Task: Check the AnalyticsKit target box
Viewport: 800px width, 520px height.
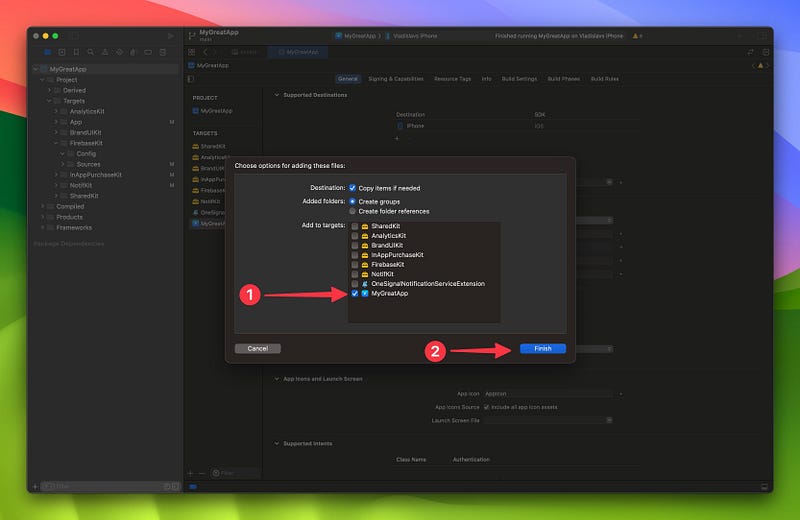Action: click(x=355, y=236)
